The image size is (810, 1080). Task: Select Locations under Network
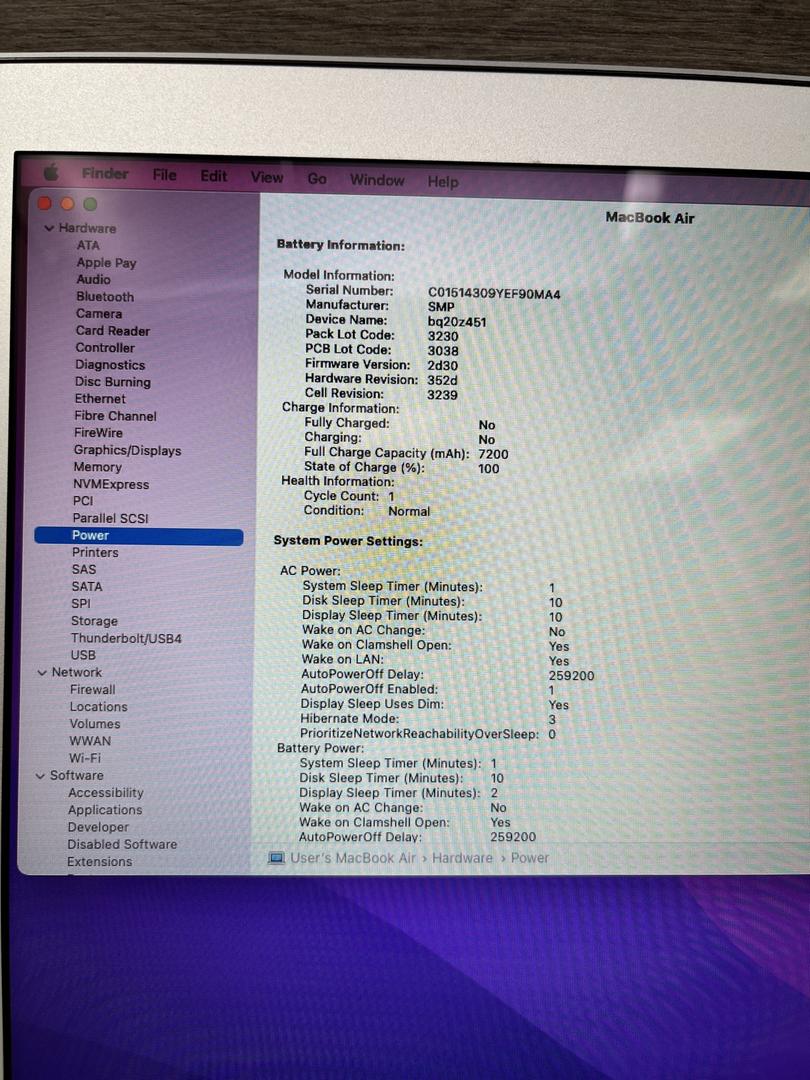pos(98,707)
